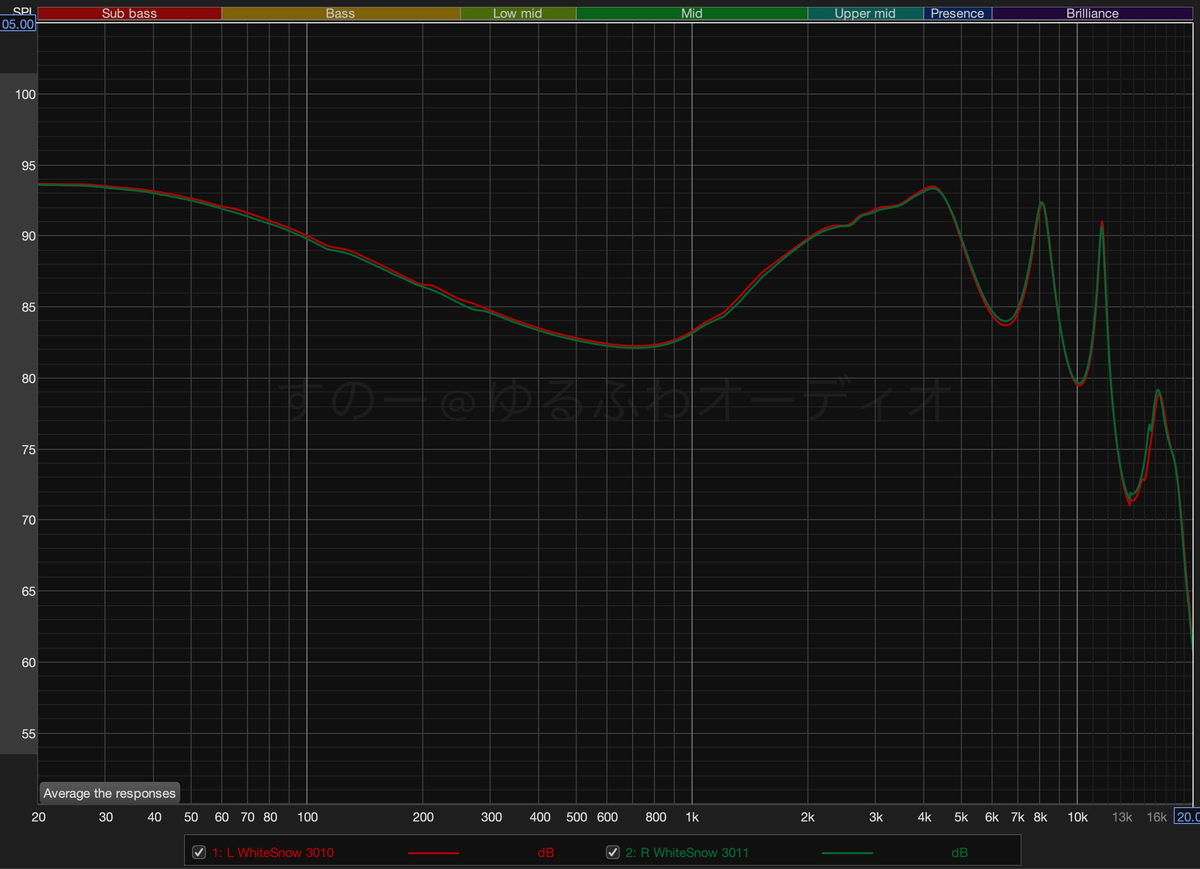
Task: Click the 2k frequency axis label
Action: pyautogui.click(x=808, y=817)
